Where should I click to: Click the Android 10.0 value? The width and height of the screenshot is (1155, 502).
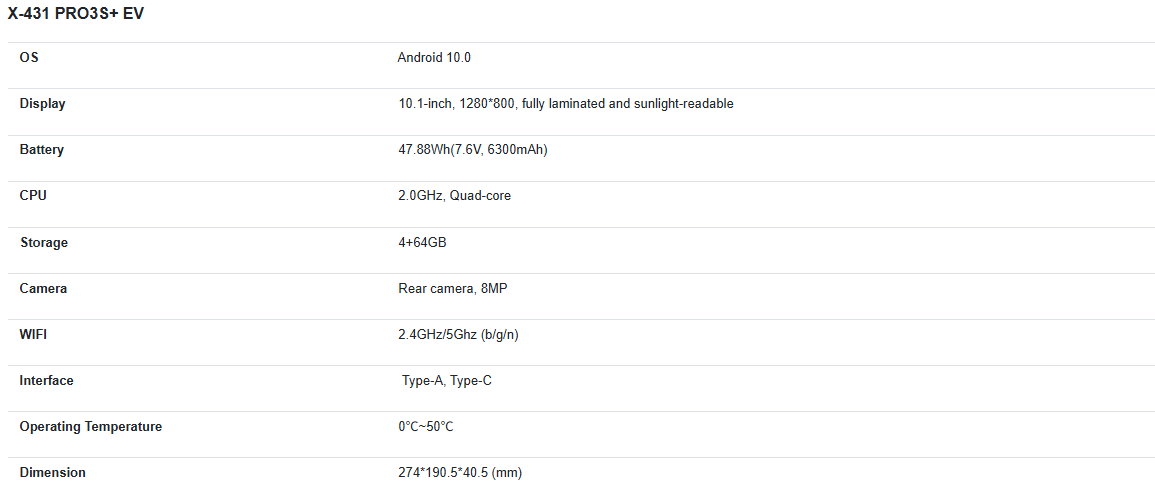click(x=434, y=57)
